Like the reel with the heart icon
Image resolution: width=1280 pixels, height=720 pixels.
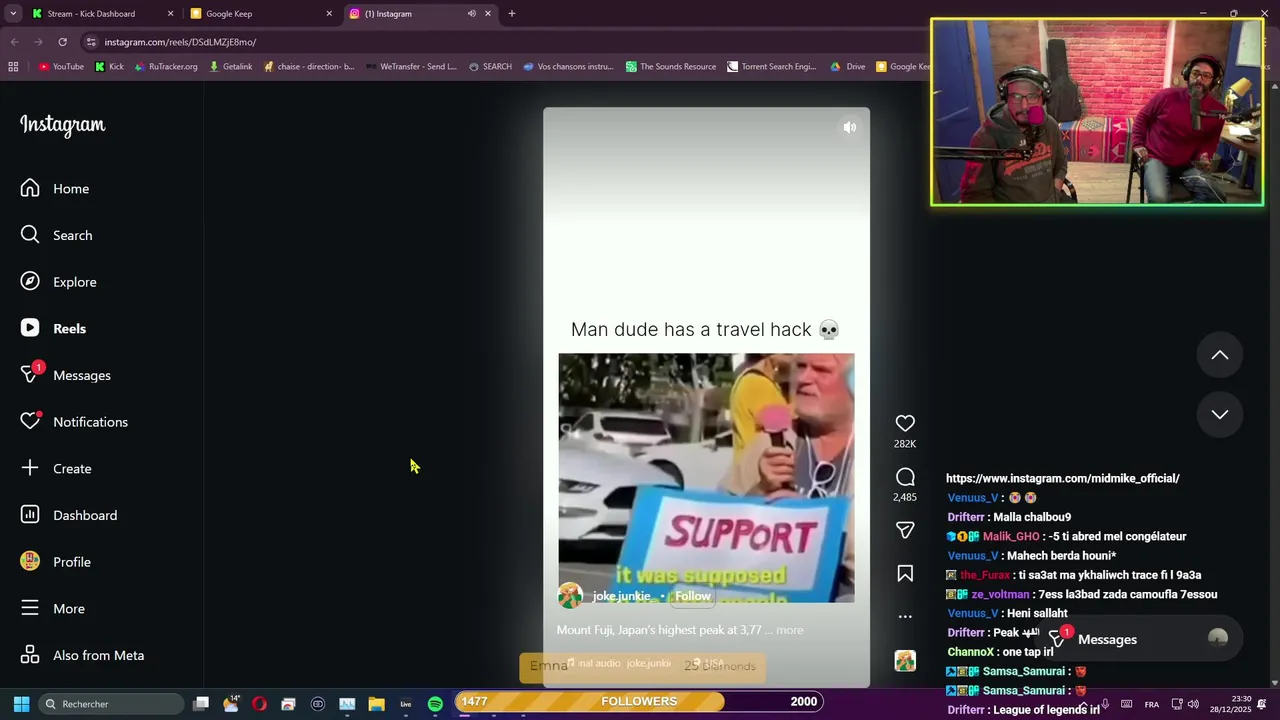[905, 423]
